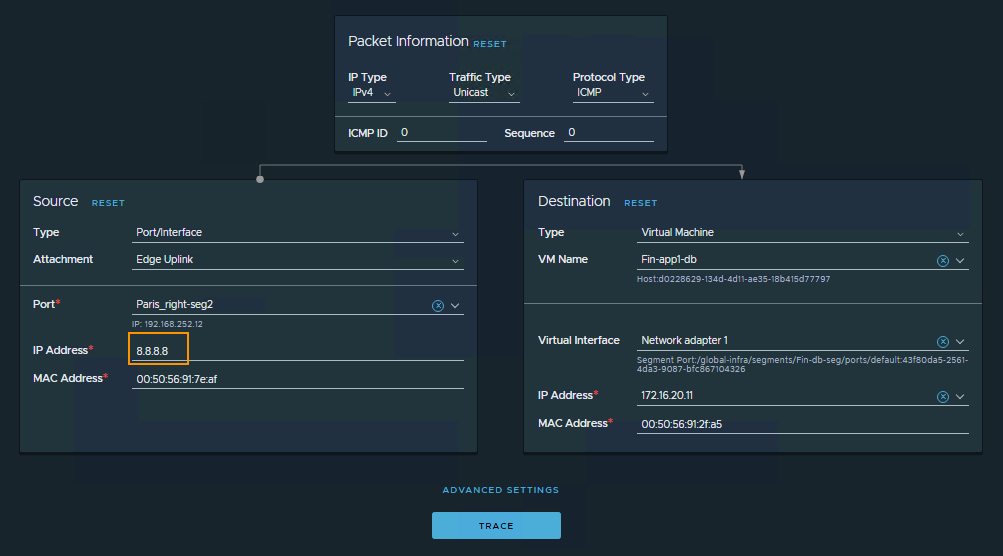Clear the Paris_right-seg2 port selection
The height and width of the screenshot is (556, 1003).
pos(437,305)
